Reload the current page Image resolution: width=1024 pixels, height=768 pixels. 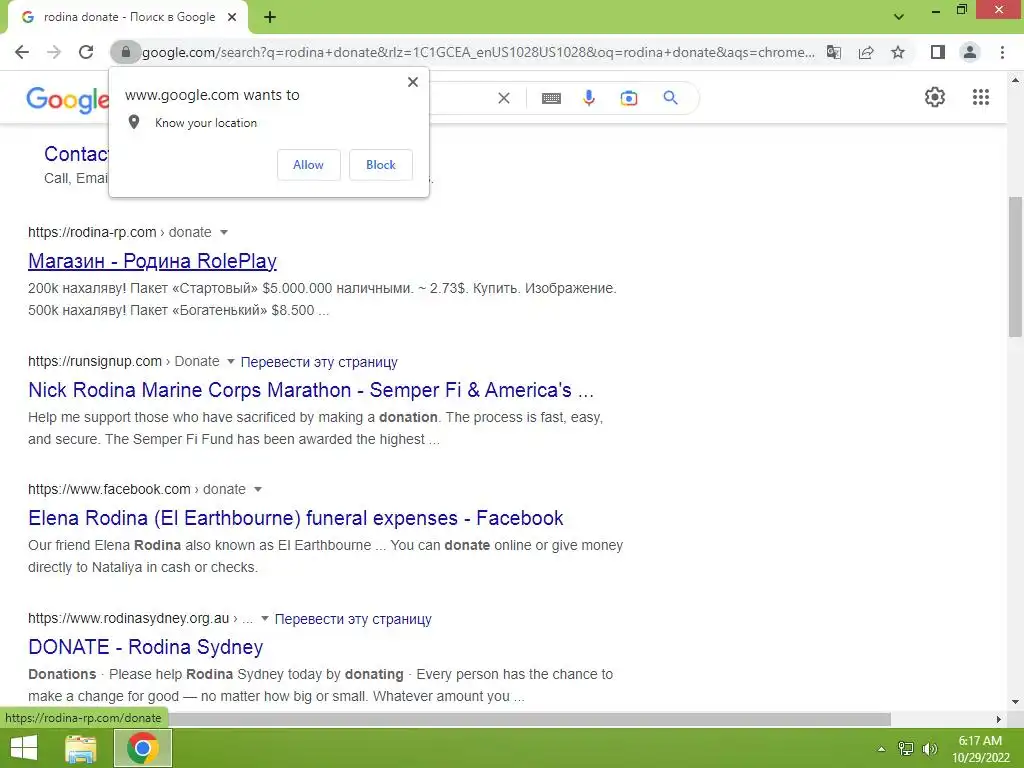click(86, 52)
